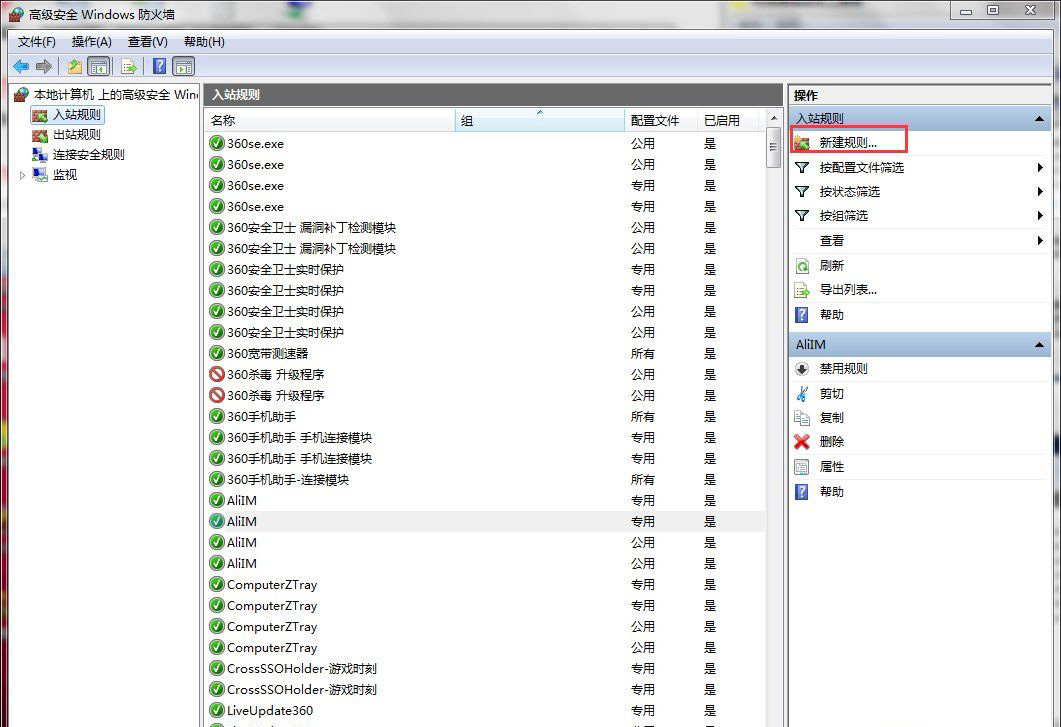Click the Back arrow toolbar icon

pos(21,66)
